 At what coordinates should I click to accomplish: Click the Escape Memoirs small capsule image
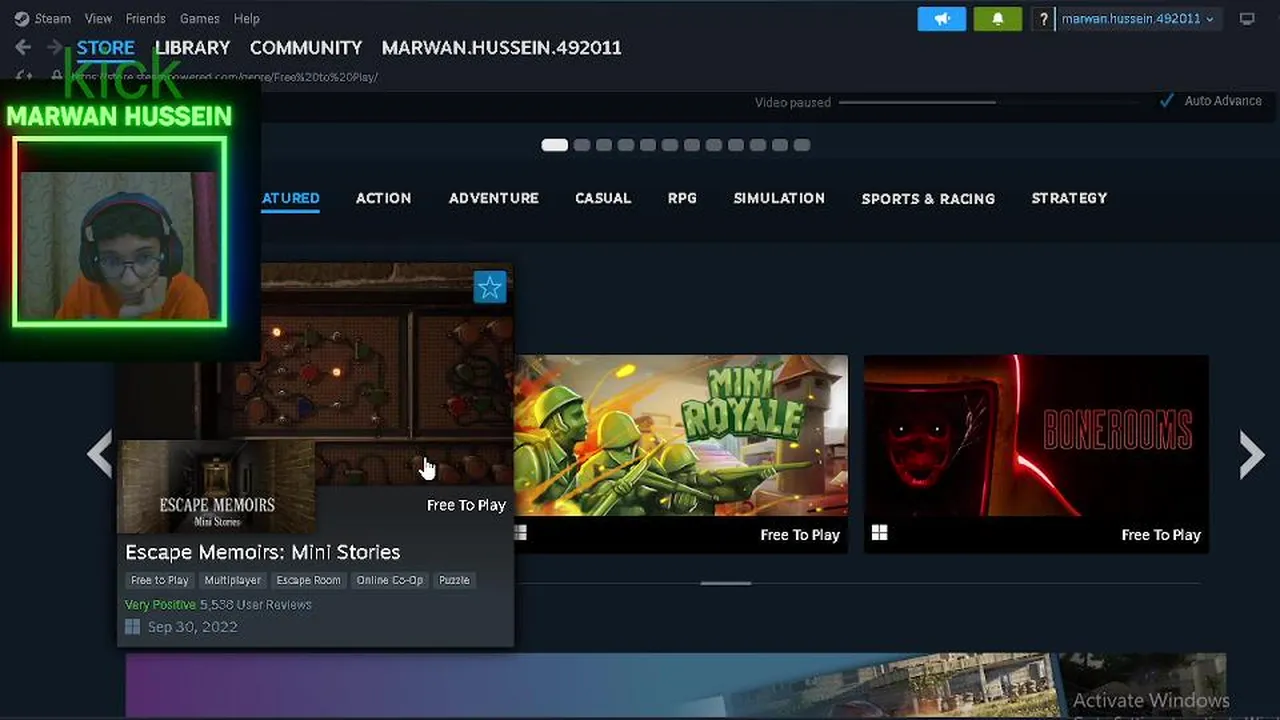[216, 487]
